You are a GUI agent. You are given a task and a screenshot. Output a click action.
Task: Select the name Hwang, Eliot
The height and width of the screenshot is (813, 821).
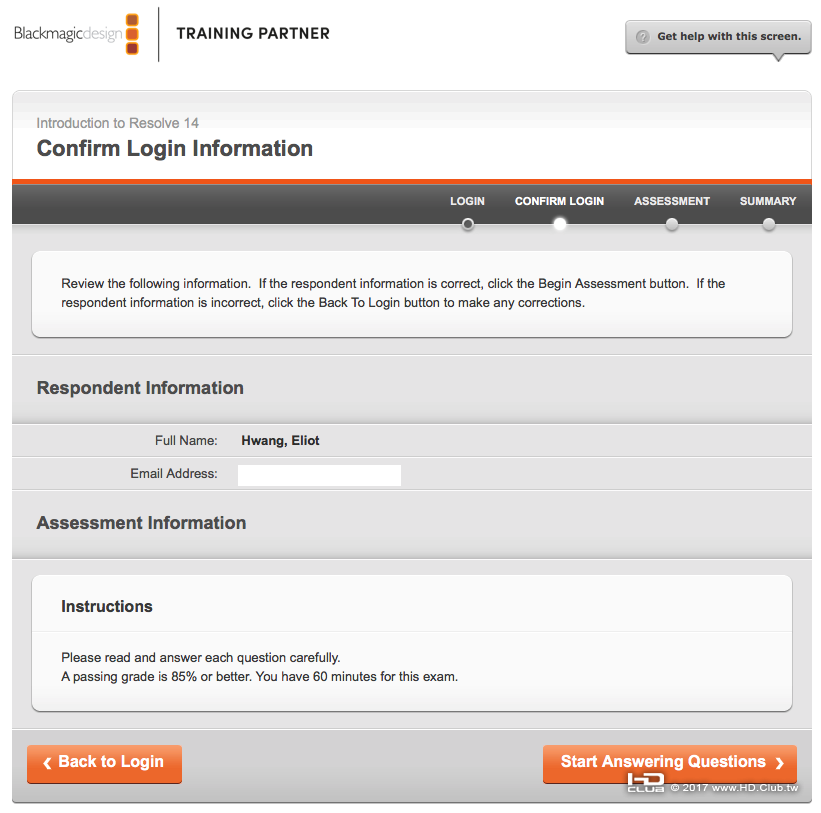pyautogui.click(x=281, y=440)
